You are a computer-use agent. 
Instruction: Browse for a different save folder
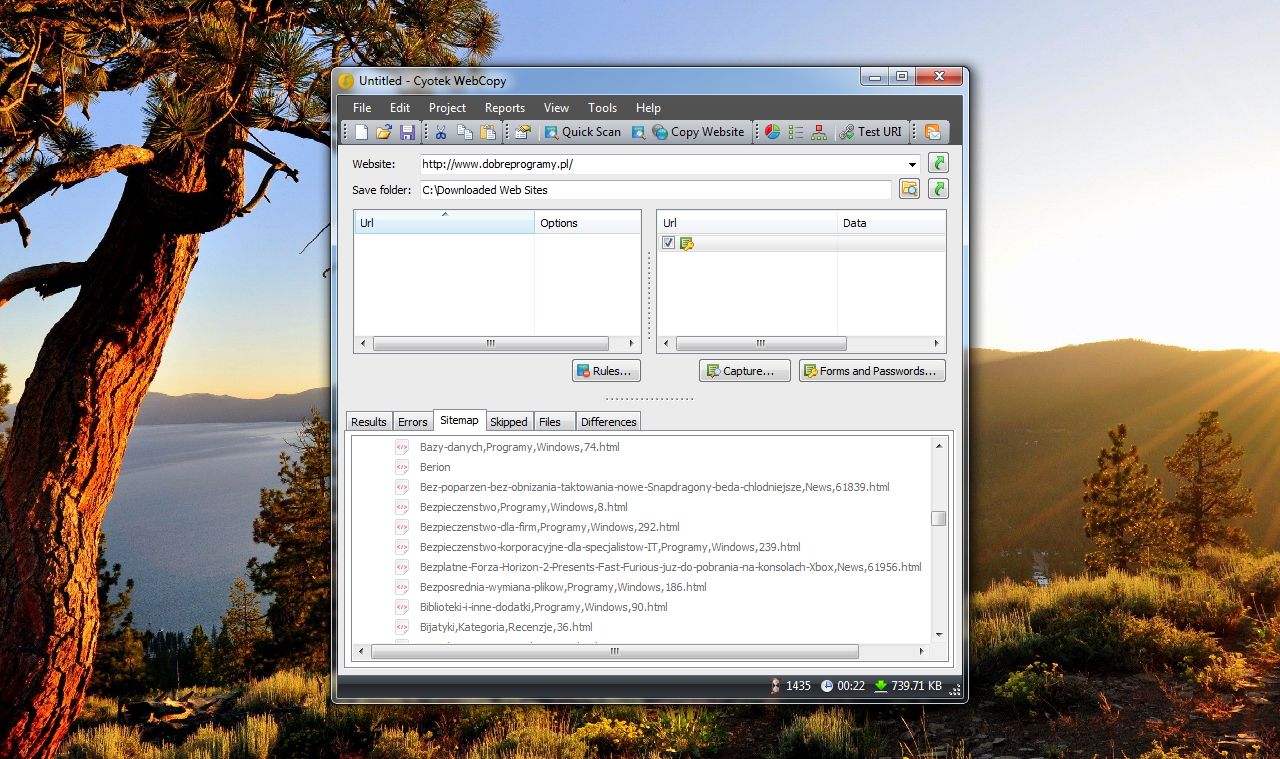point(909,189)
